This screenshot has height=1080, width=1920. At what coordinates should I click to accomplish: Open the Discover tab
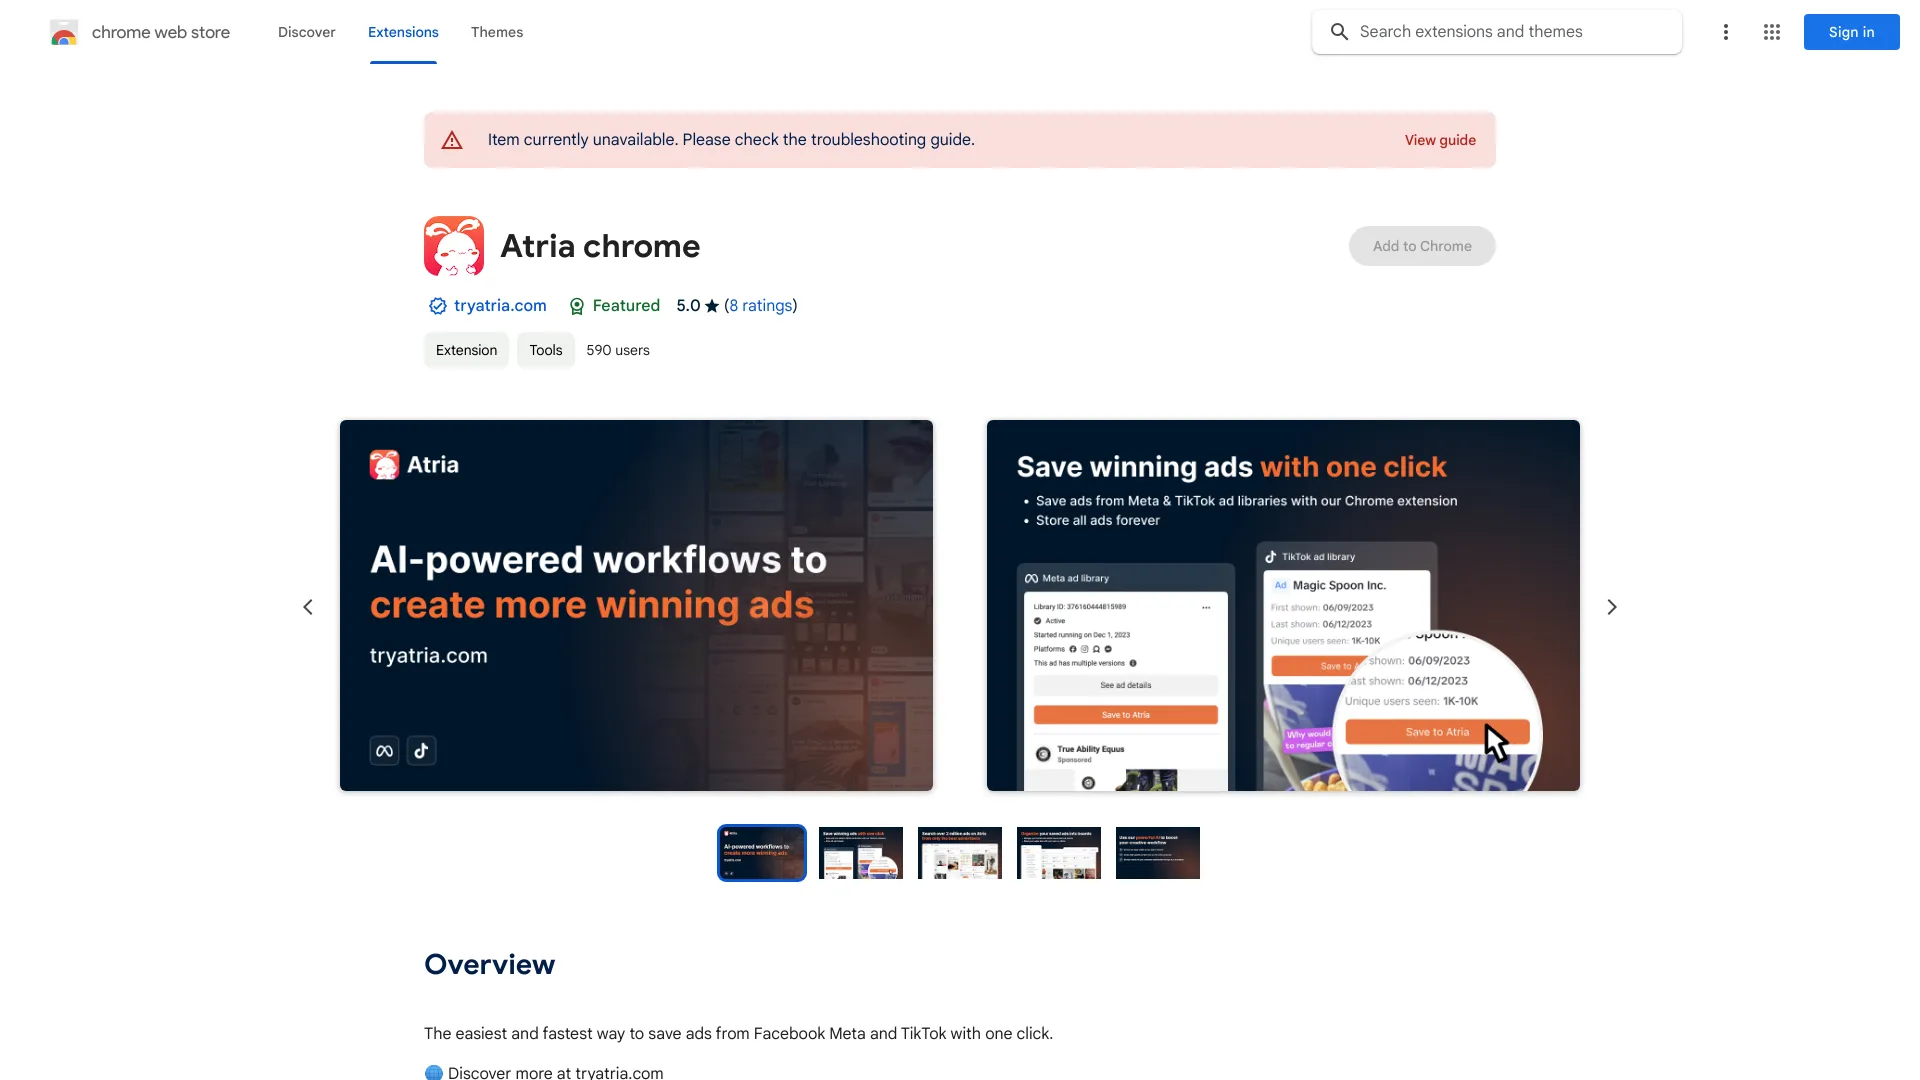tap(307, 32)
